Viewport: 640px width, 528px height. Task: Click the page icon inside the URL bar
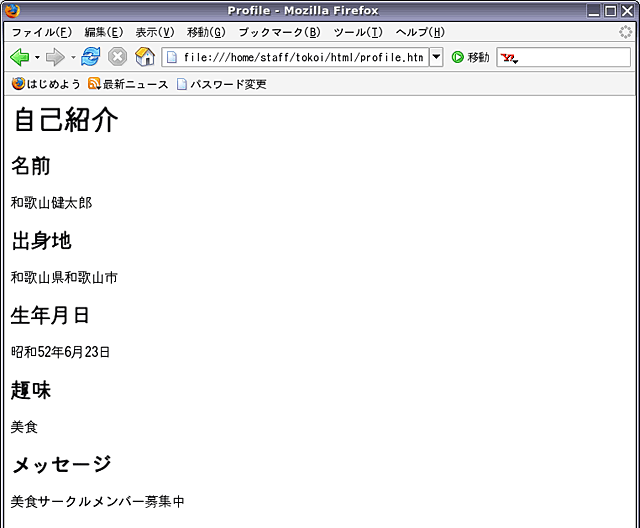point(172,57)
